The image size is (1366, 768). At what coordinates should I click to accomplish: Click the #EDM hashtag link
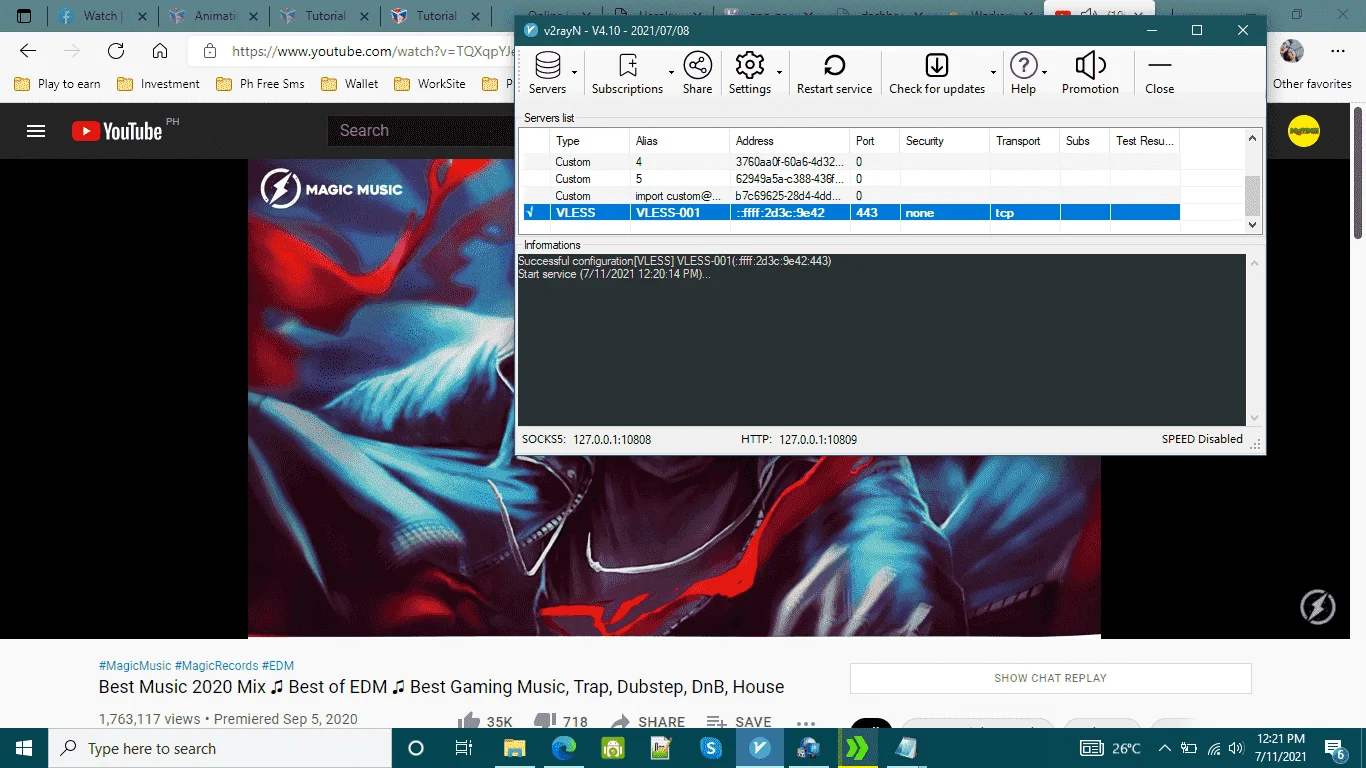click(x=278, y=666)
